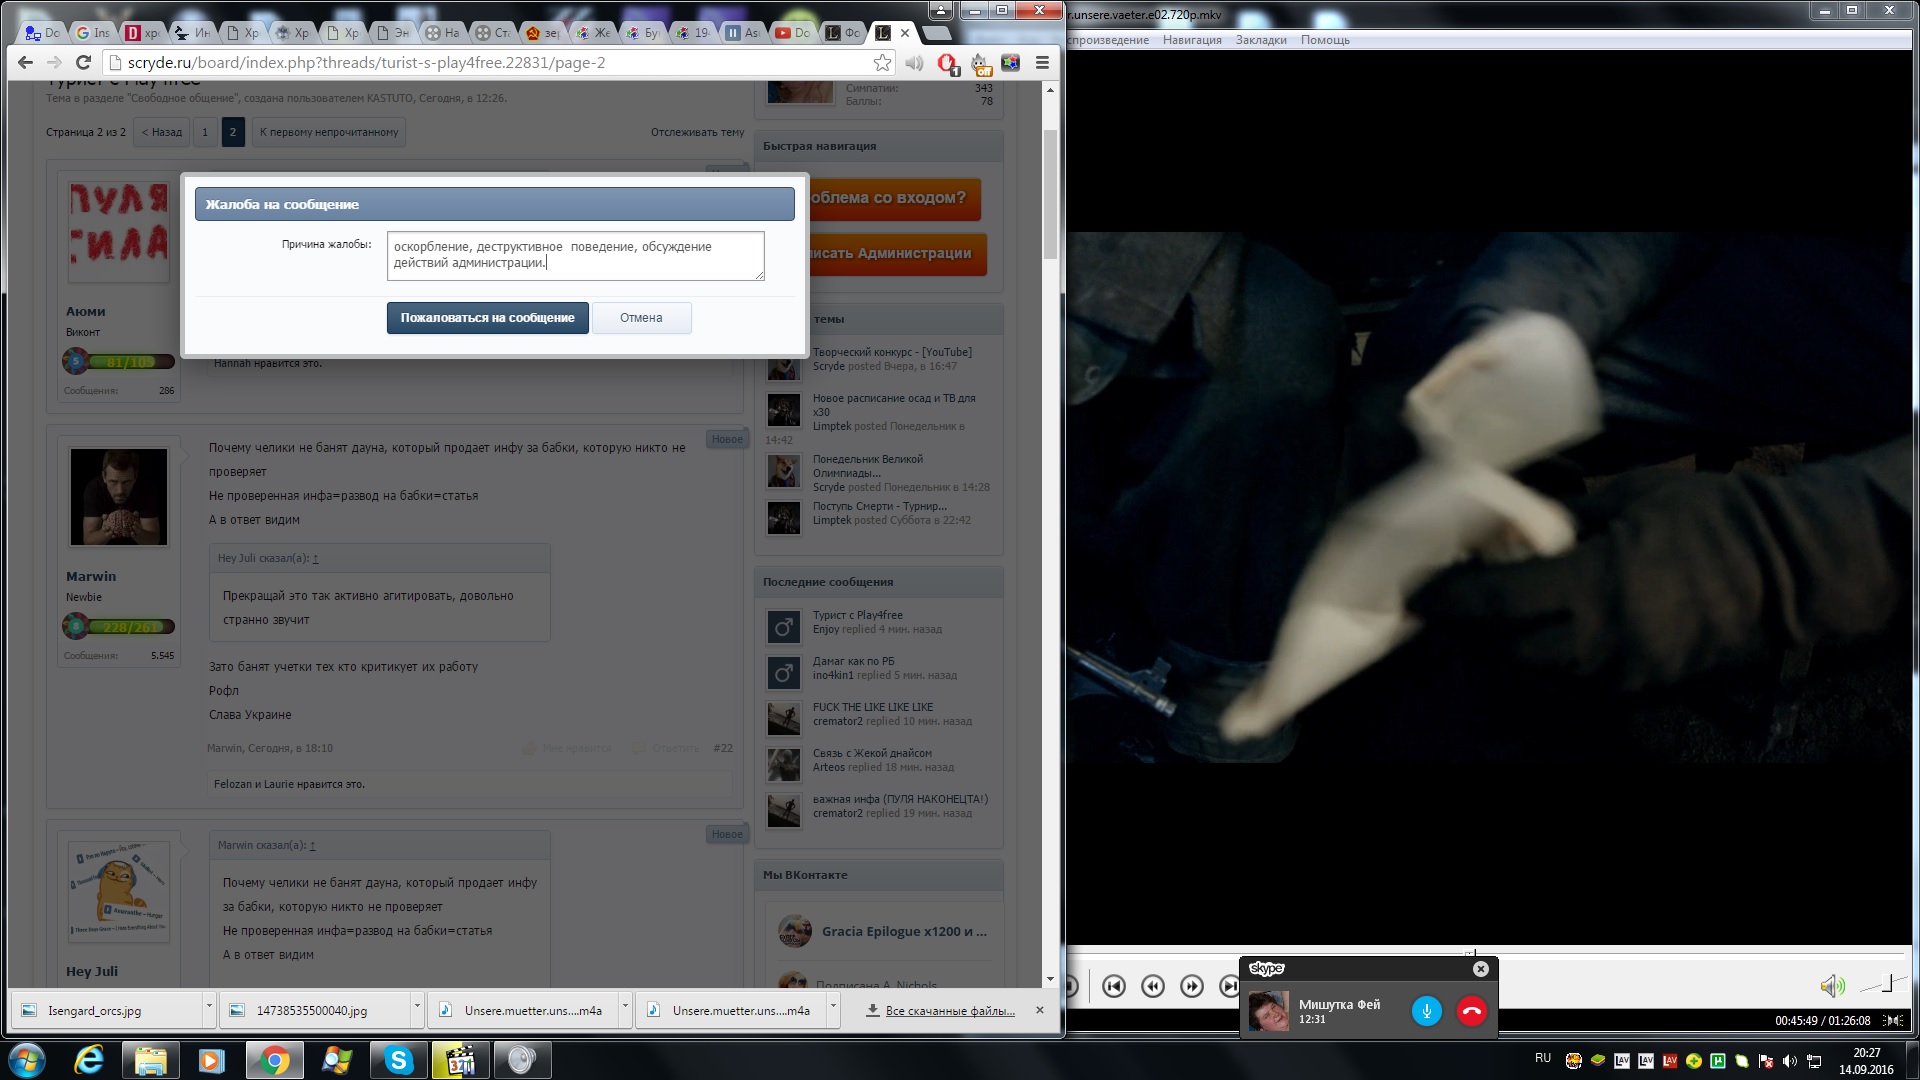The height and width of the screenshot is (1080, 1920).
Task: Click the Пожаловаться на сообщение button
Action: tap(487, 318)
